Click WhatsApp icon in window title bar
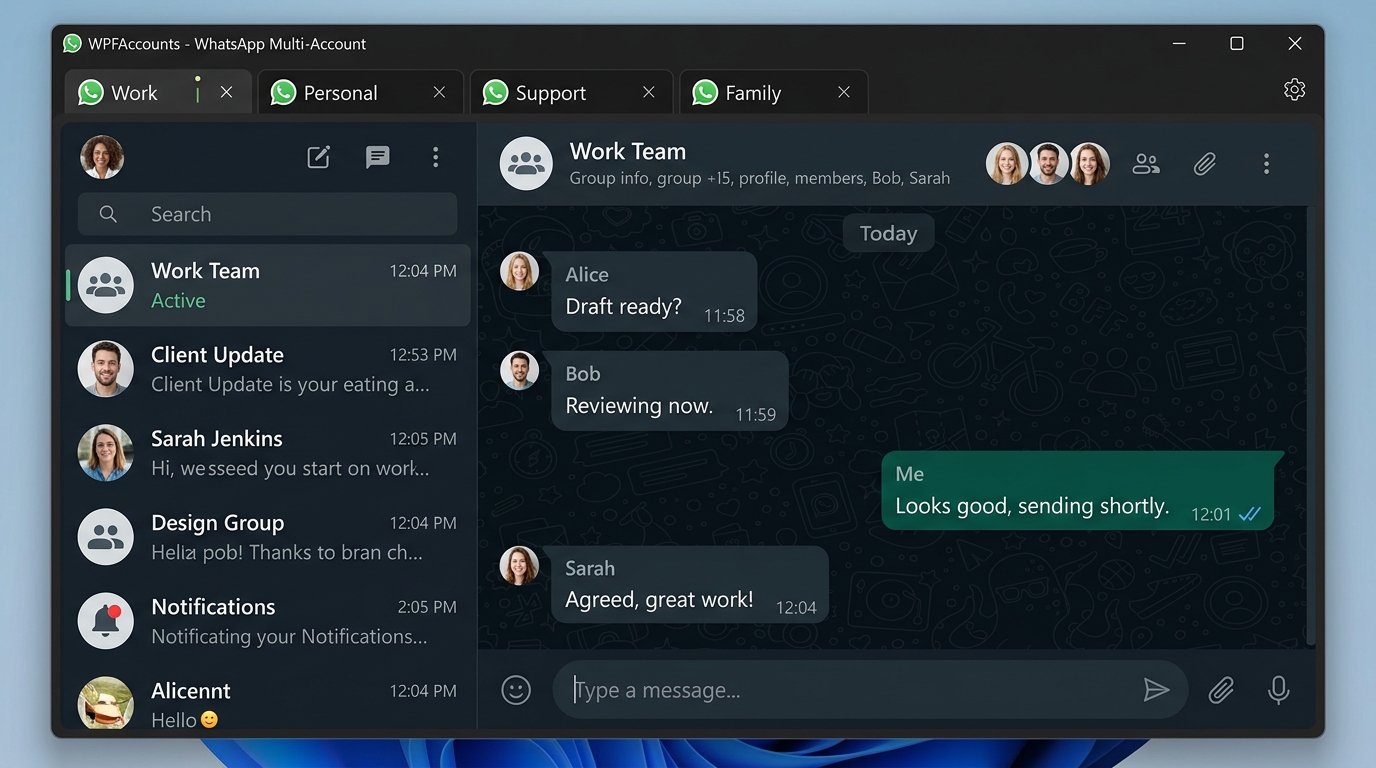The height and width of the screenshot is (768, 1376). point(72,43)
